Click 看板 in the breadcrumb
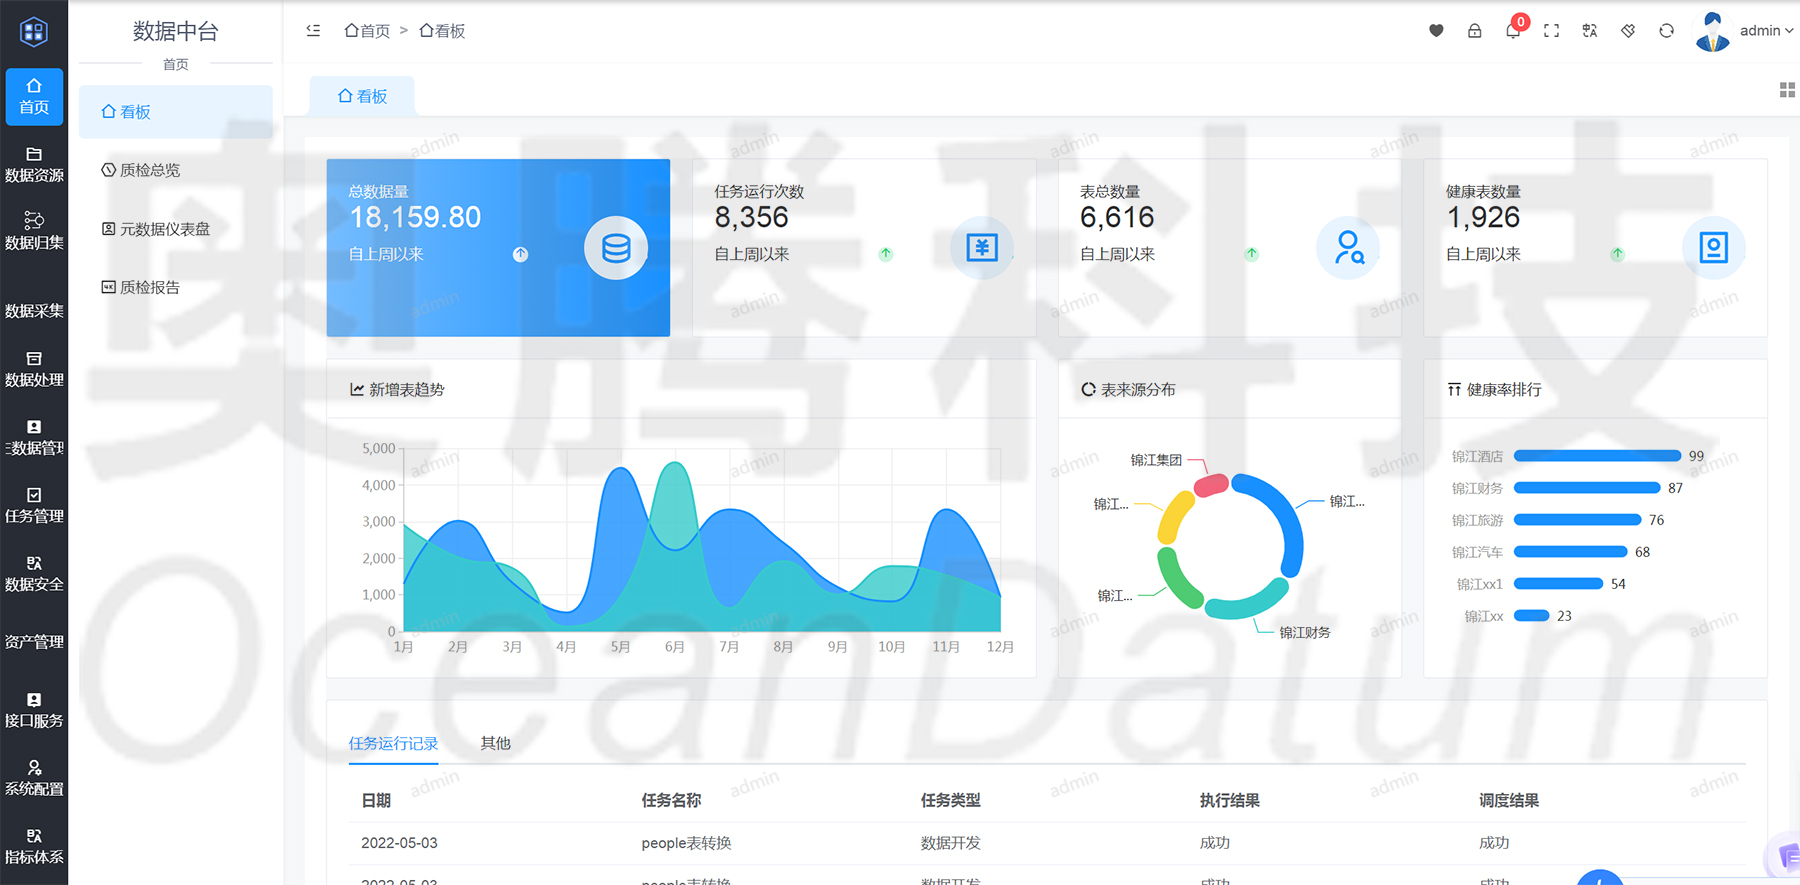This screenshot has height=885, width=1800. pos(442,31)
